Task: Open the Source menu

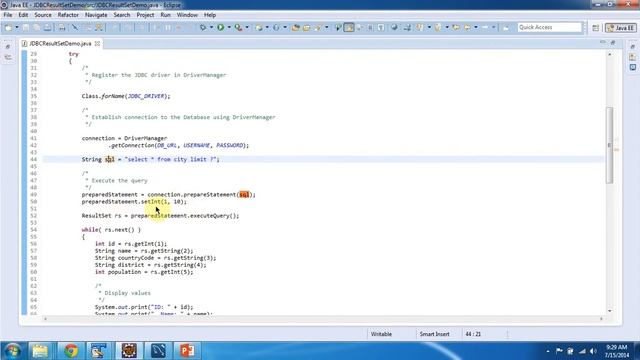Action: (x=43, y=15)
